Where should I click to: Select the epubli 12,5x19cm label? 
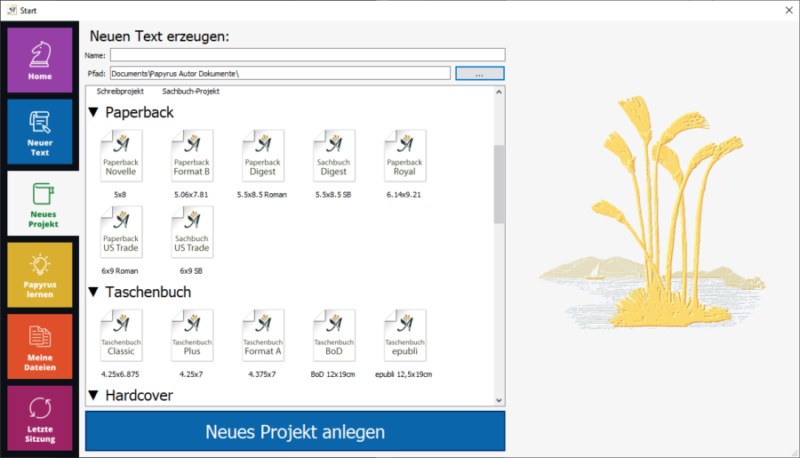404,374
